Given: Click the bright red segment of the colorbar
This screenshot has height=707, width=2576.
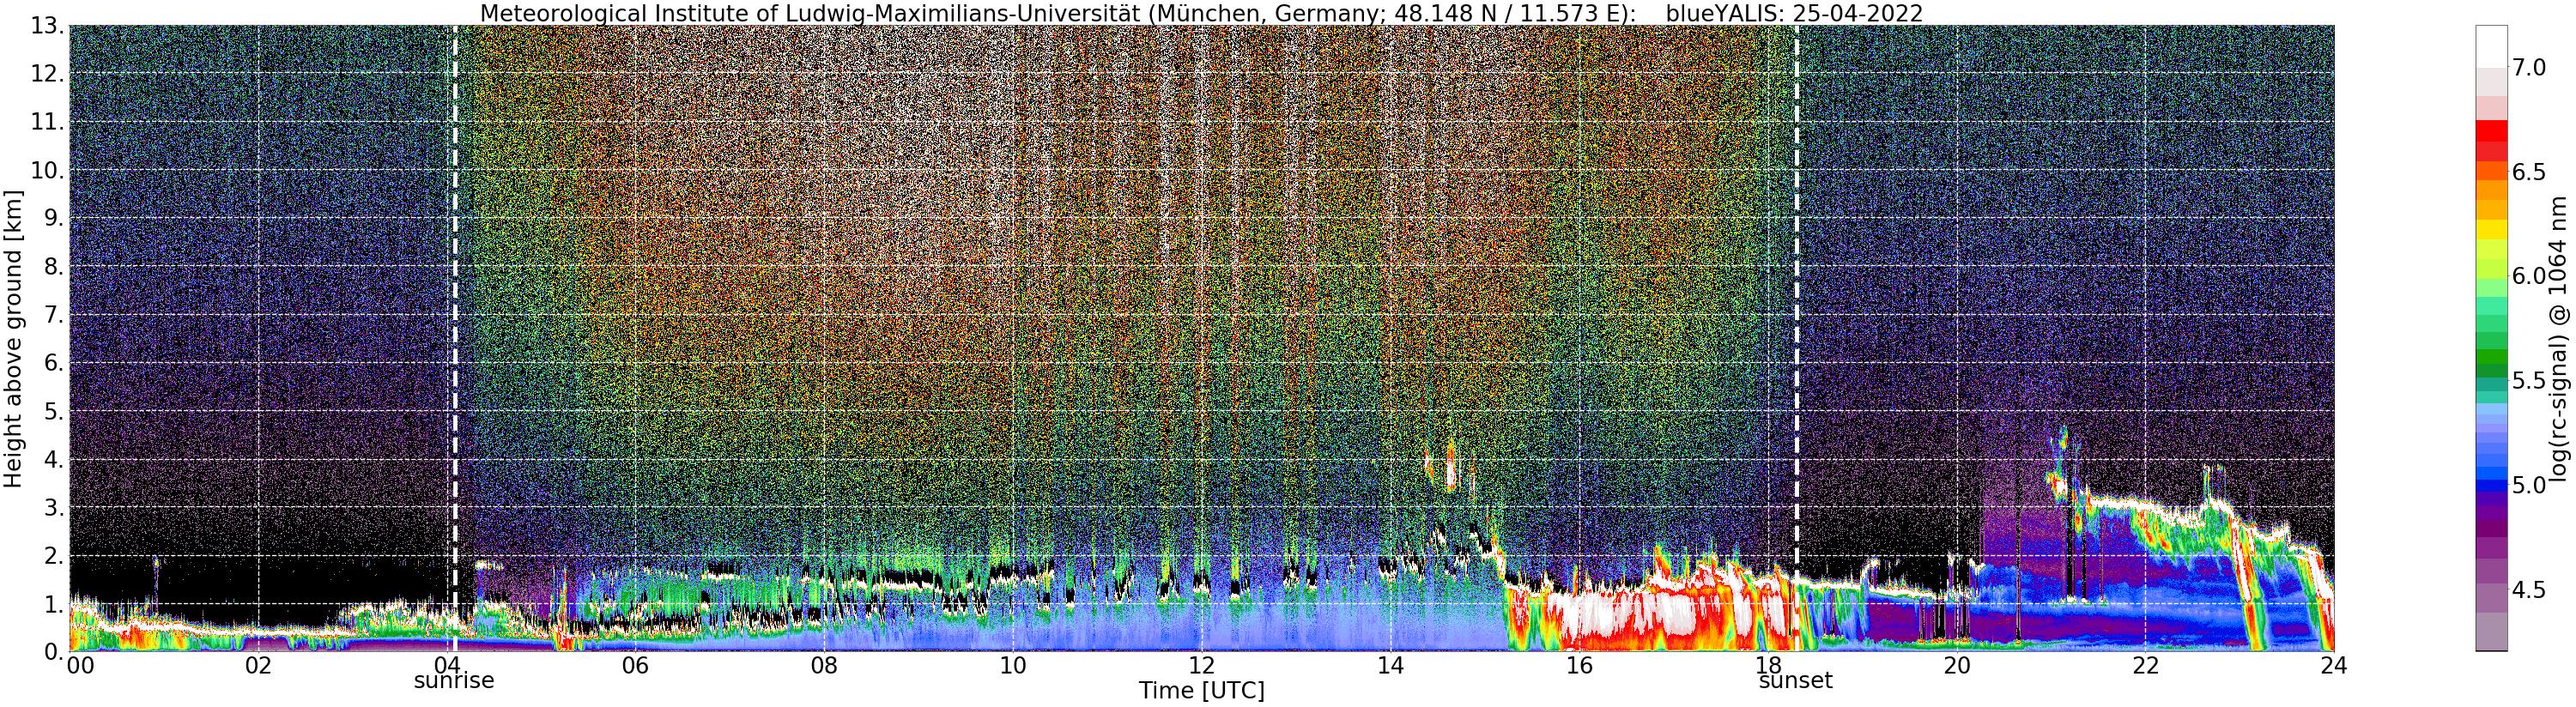Looking at the screenshot, I should pos(2491,130).
